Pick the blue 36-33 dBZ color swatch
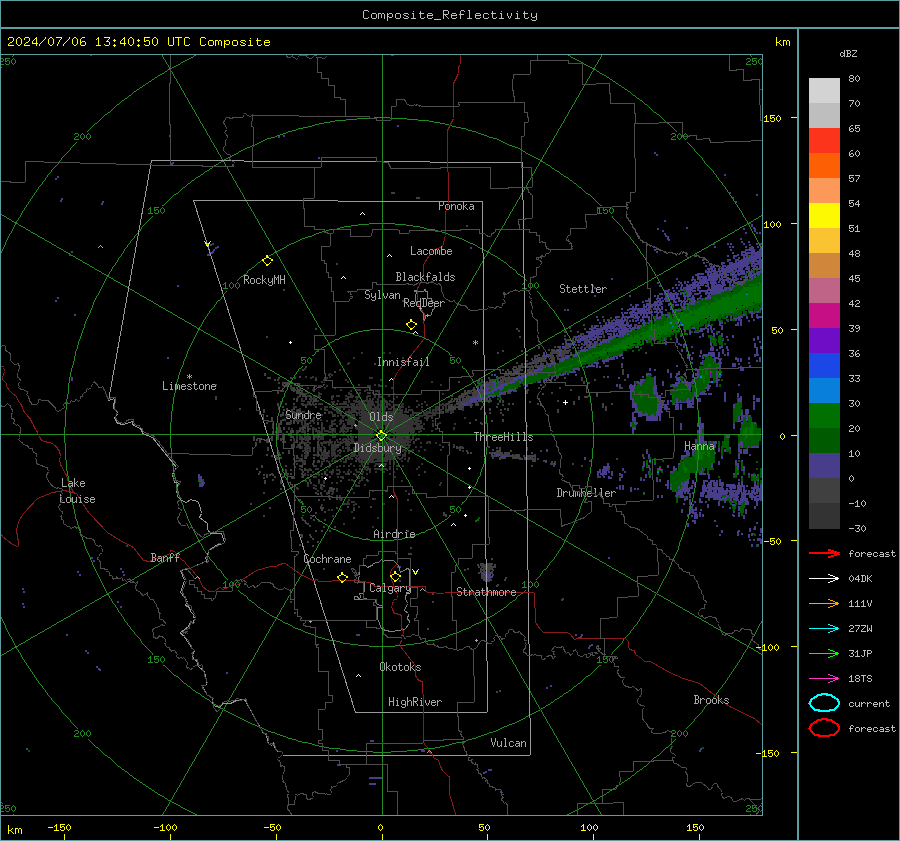Image resolution: width=900 pixels, height=841 pixels. pyautogui.click(x=824, y=366)
